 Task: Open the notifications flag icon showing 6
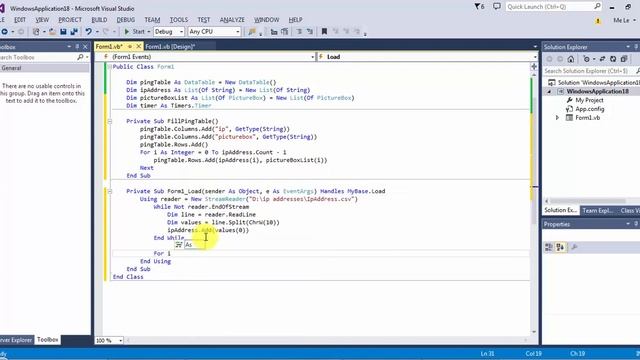click(x=479, y=7)
